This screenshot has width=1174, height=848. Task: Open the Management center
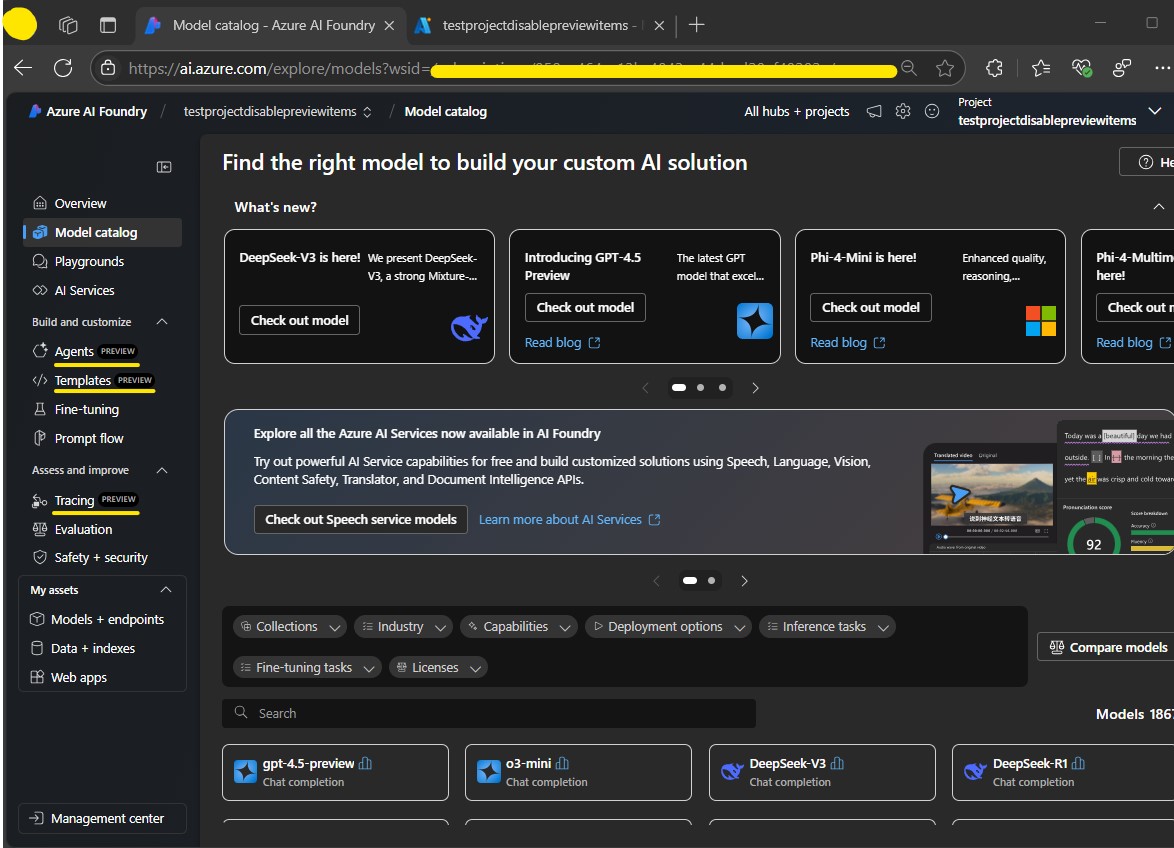click(x=102, y=819)
